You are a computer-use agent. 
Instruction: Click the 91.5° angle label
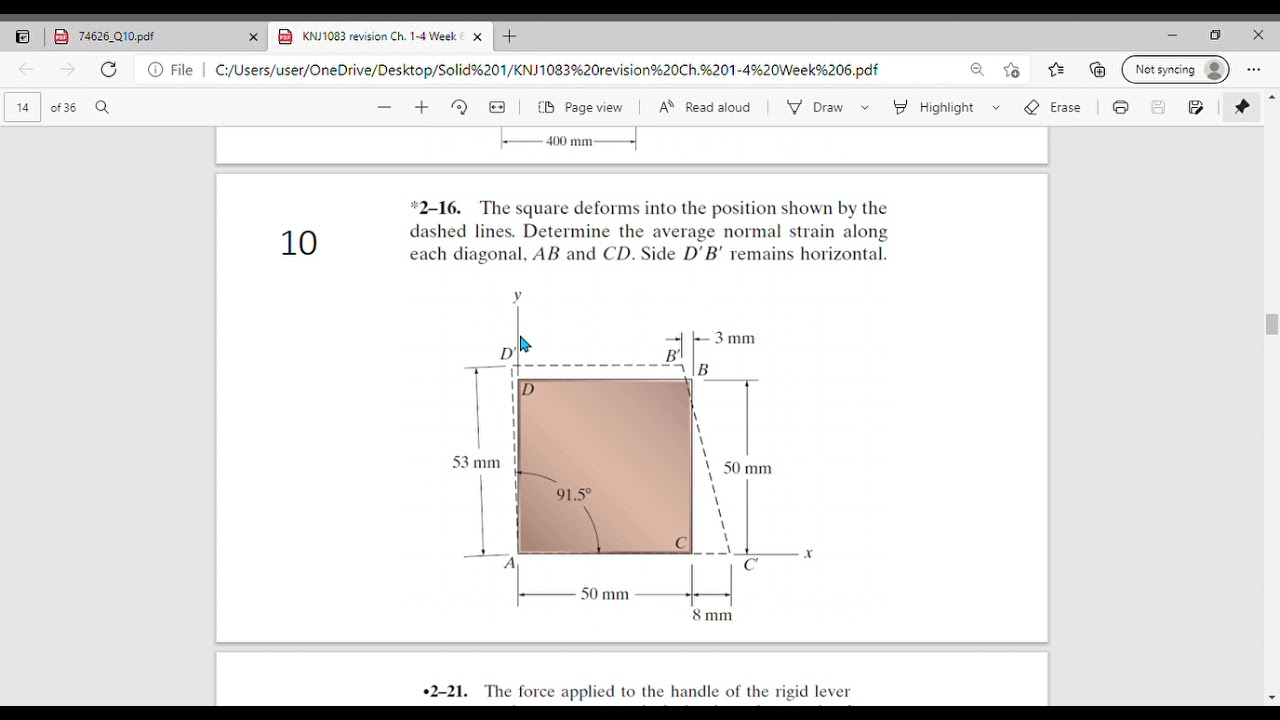[574, 494]
